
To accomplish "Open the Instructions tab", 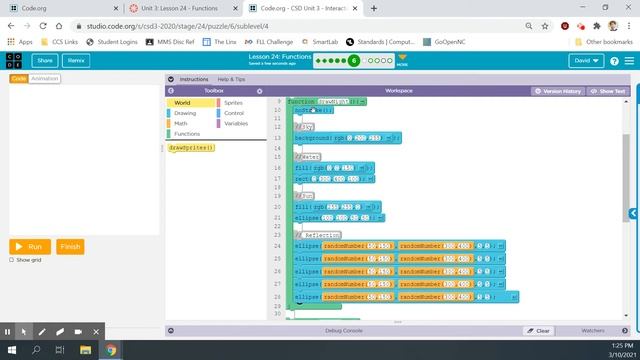I will click(194, 79).
